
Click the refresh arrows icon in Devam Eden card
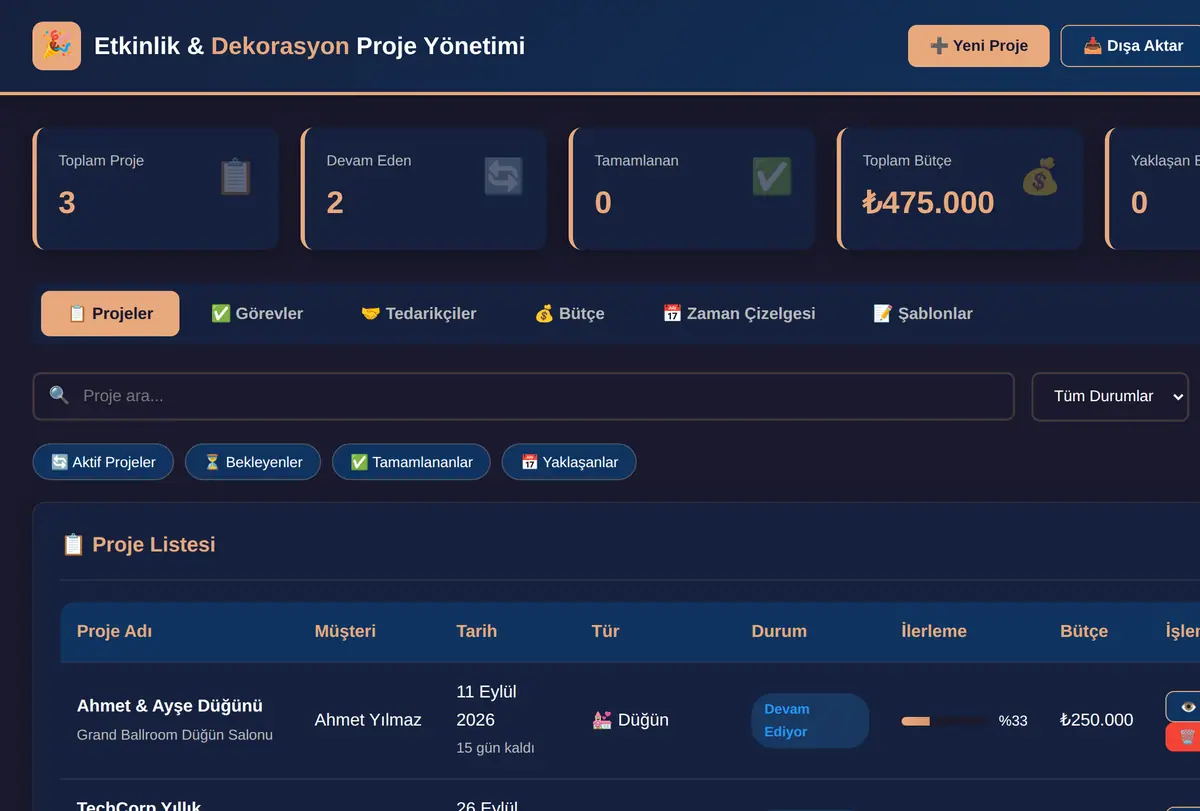(503, 177)
